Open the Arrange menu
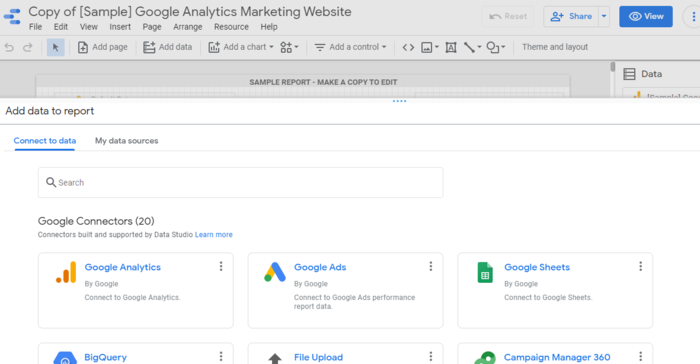Image resolution: width=700 pixels, height=364 pixels. pyautogui.click(x=188, y=27)
